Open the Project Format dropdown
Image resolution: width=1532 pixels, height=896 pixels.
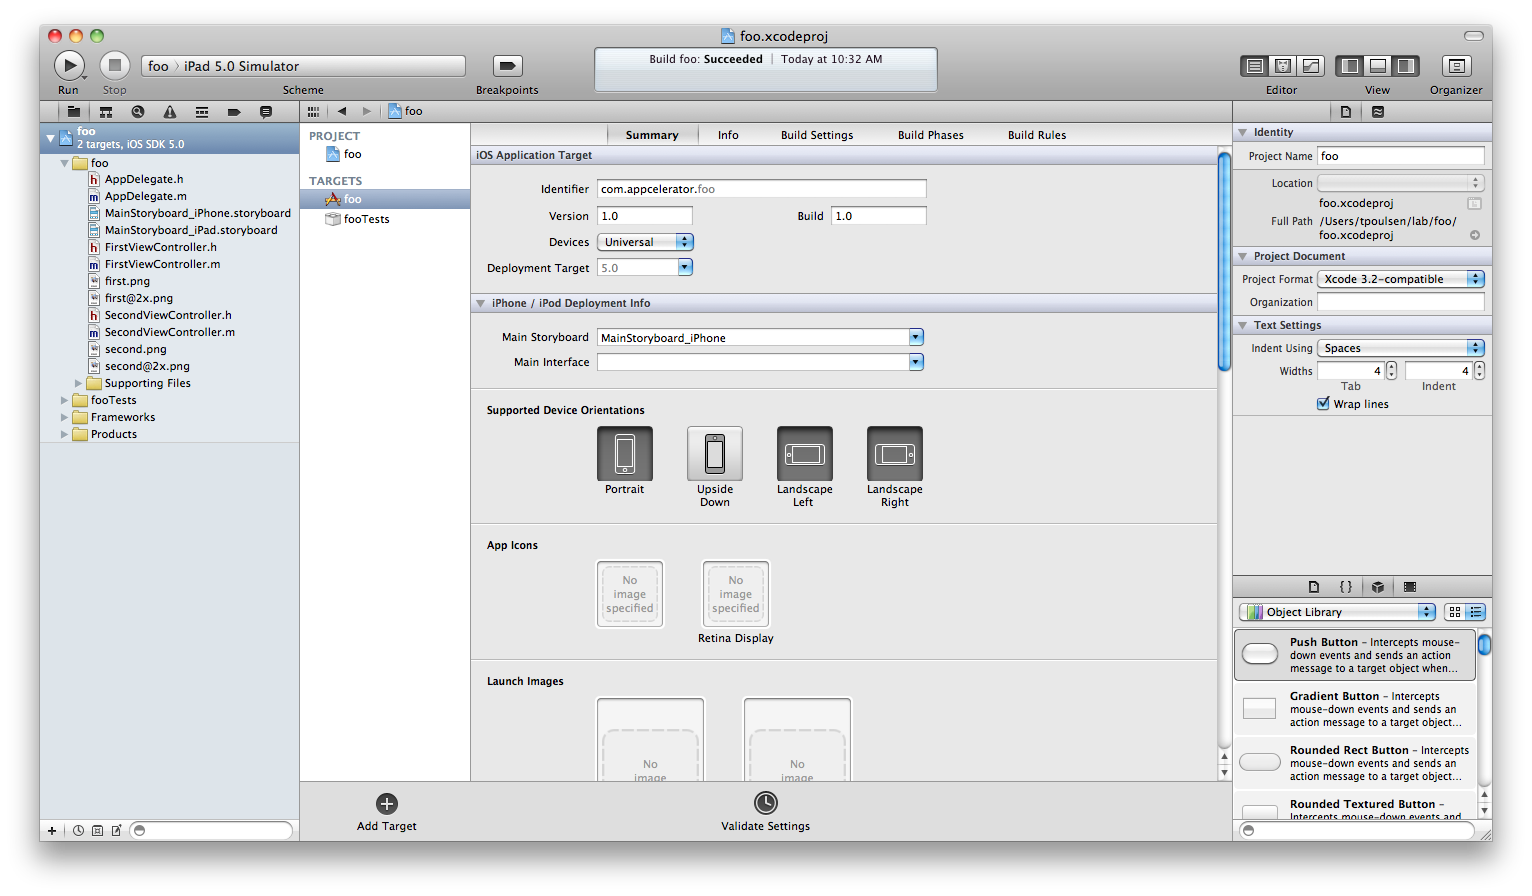tap(1401, 279)
